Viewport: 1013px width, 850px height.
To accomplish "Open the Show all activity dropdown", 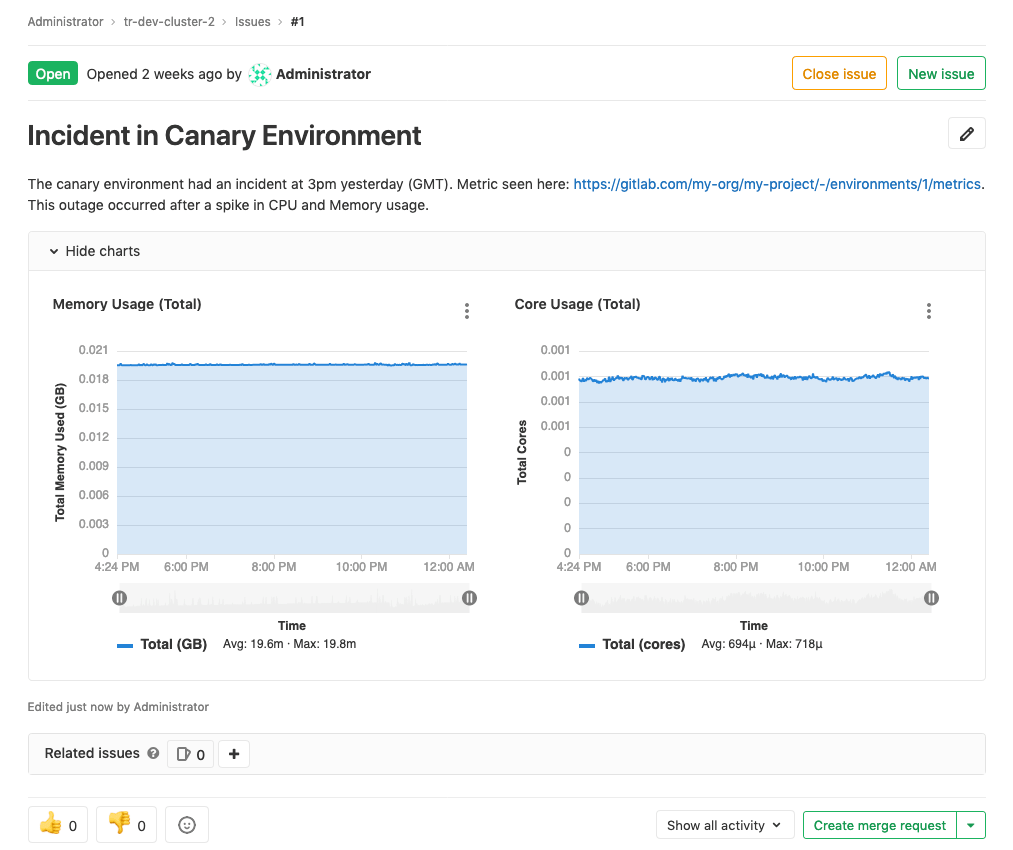I will pos(725,825).
